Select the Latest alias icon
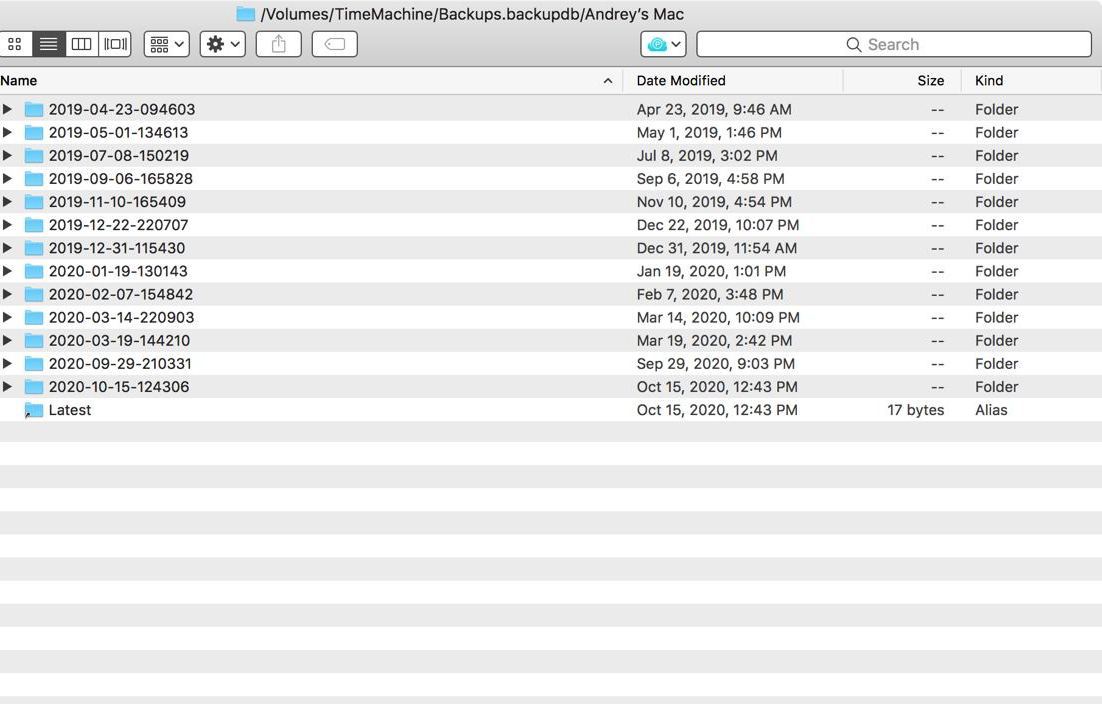The height and width of the screenshot is (704, 1102). pyautogui.click(x=34, y=410)
